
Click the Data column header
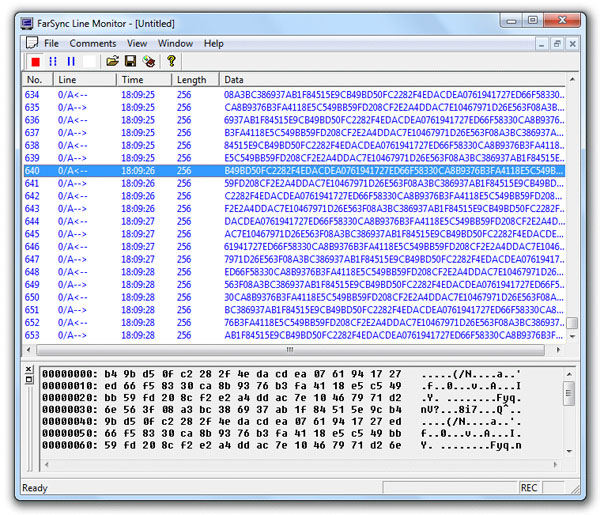[x=392, y=80]
